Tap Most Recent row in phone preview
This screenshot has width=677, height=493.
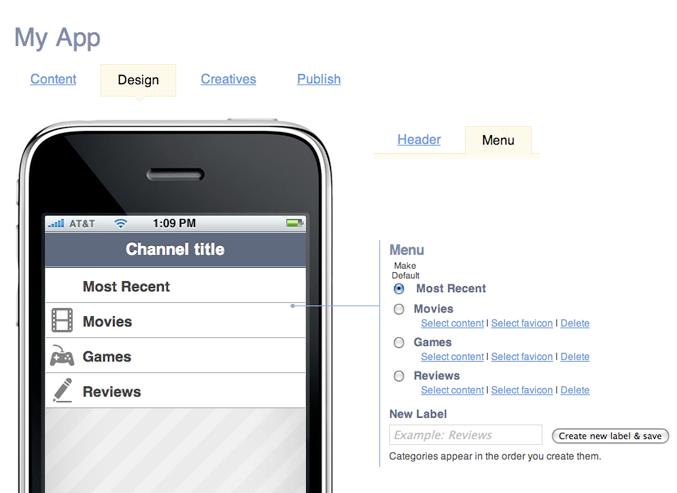tap(175, 286)
